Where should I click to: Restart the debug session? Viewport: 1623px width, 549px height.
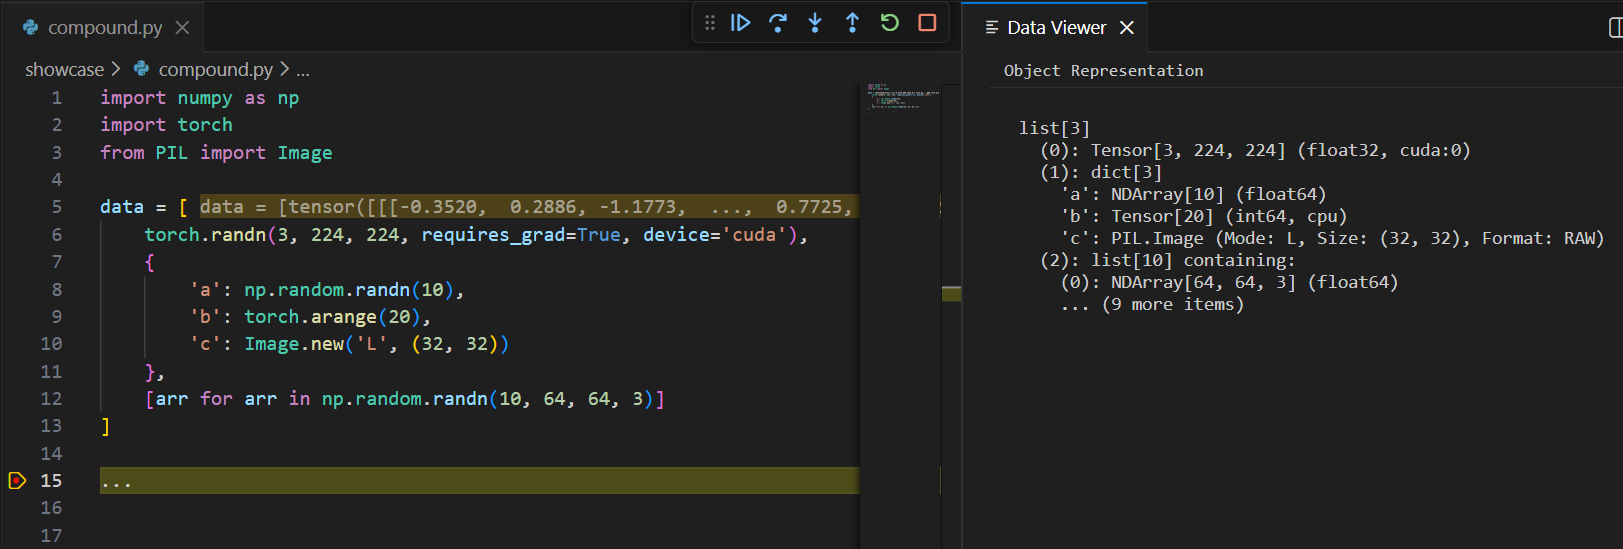coord(890,23)
